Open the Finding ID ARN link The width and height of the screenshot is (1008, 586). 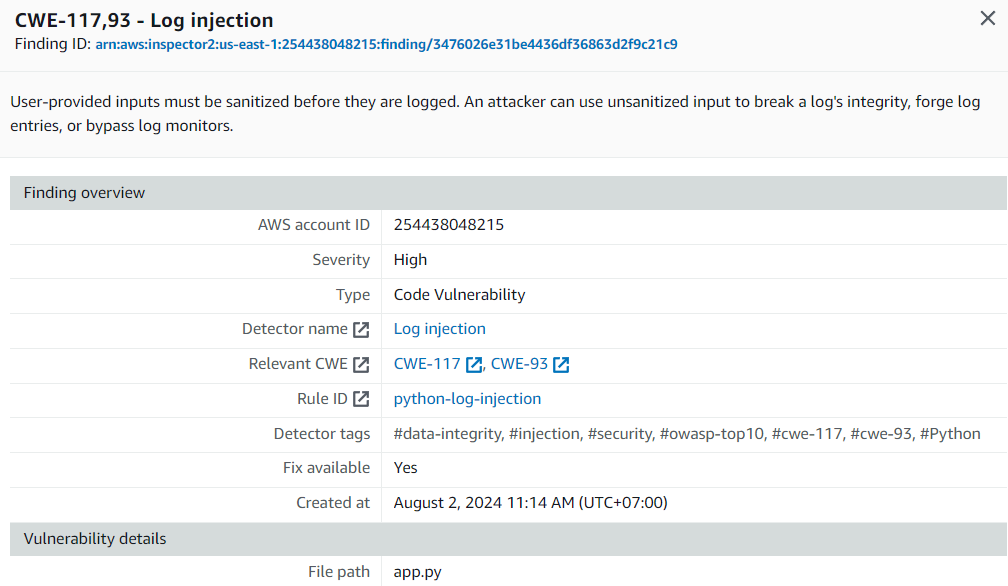386,44
